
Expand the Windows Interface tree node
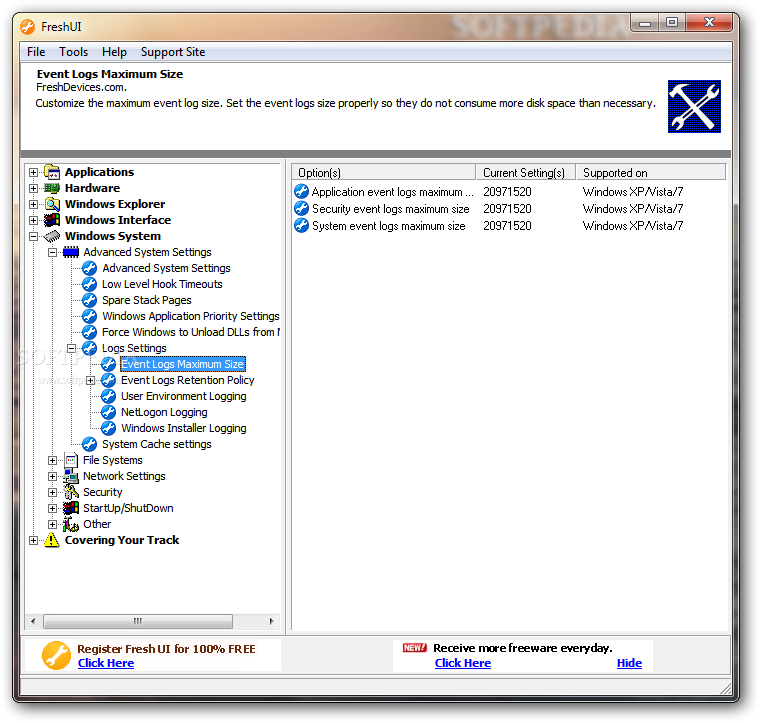(33, 220)
